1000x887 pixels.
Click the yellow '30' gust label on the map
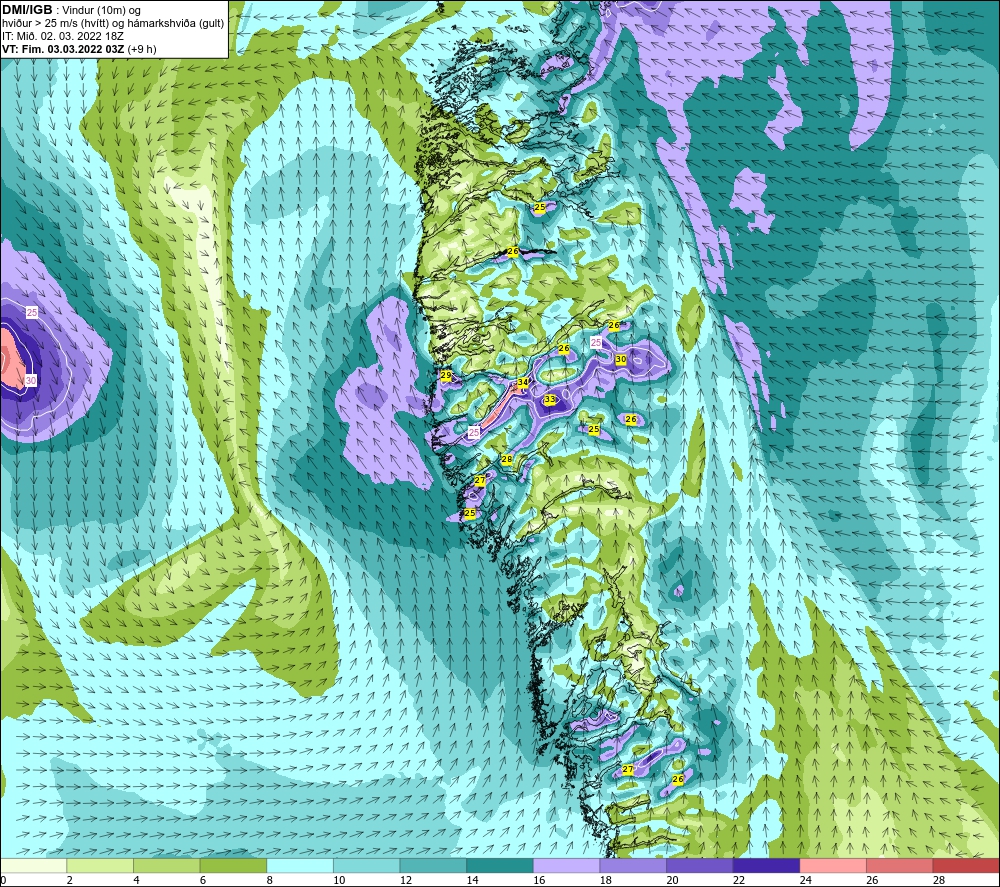click(x=621, y=360)
